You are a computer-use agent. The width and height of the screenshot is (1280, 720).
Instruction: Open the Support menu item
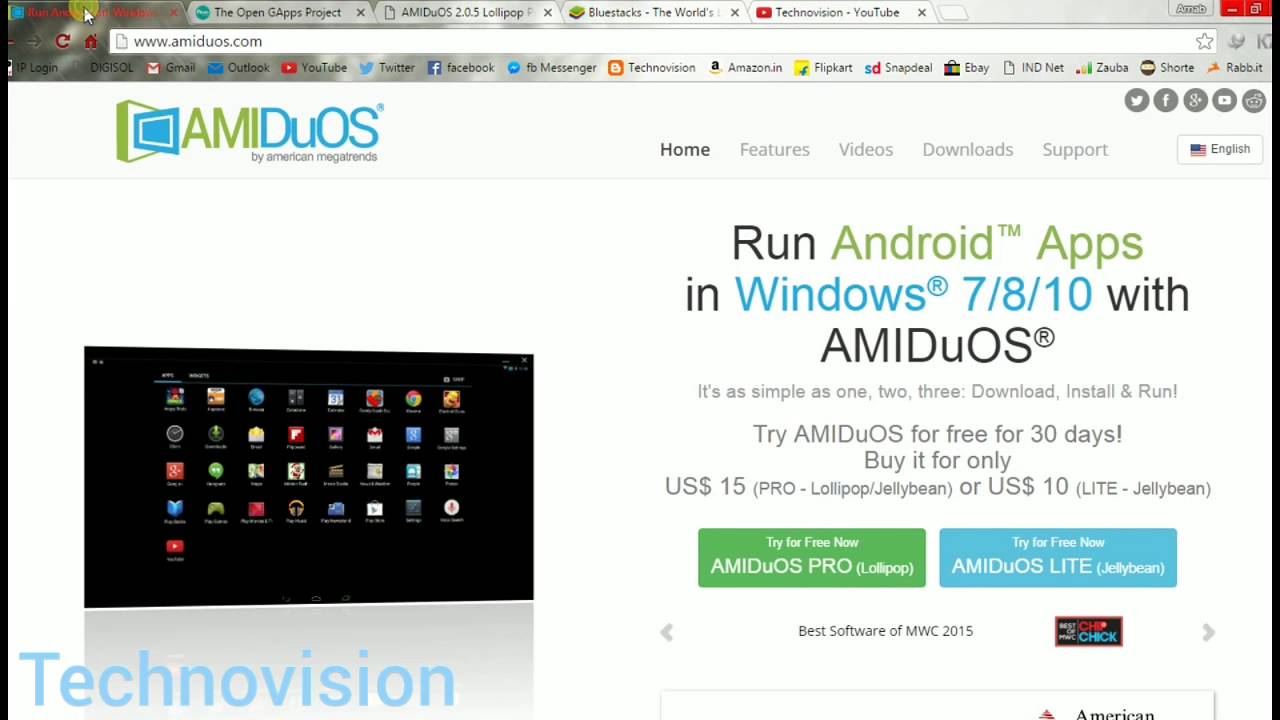[x=1075, y=149]
